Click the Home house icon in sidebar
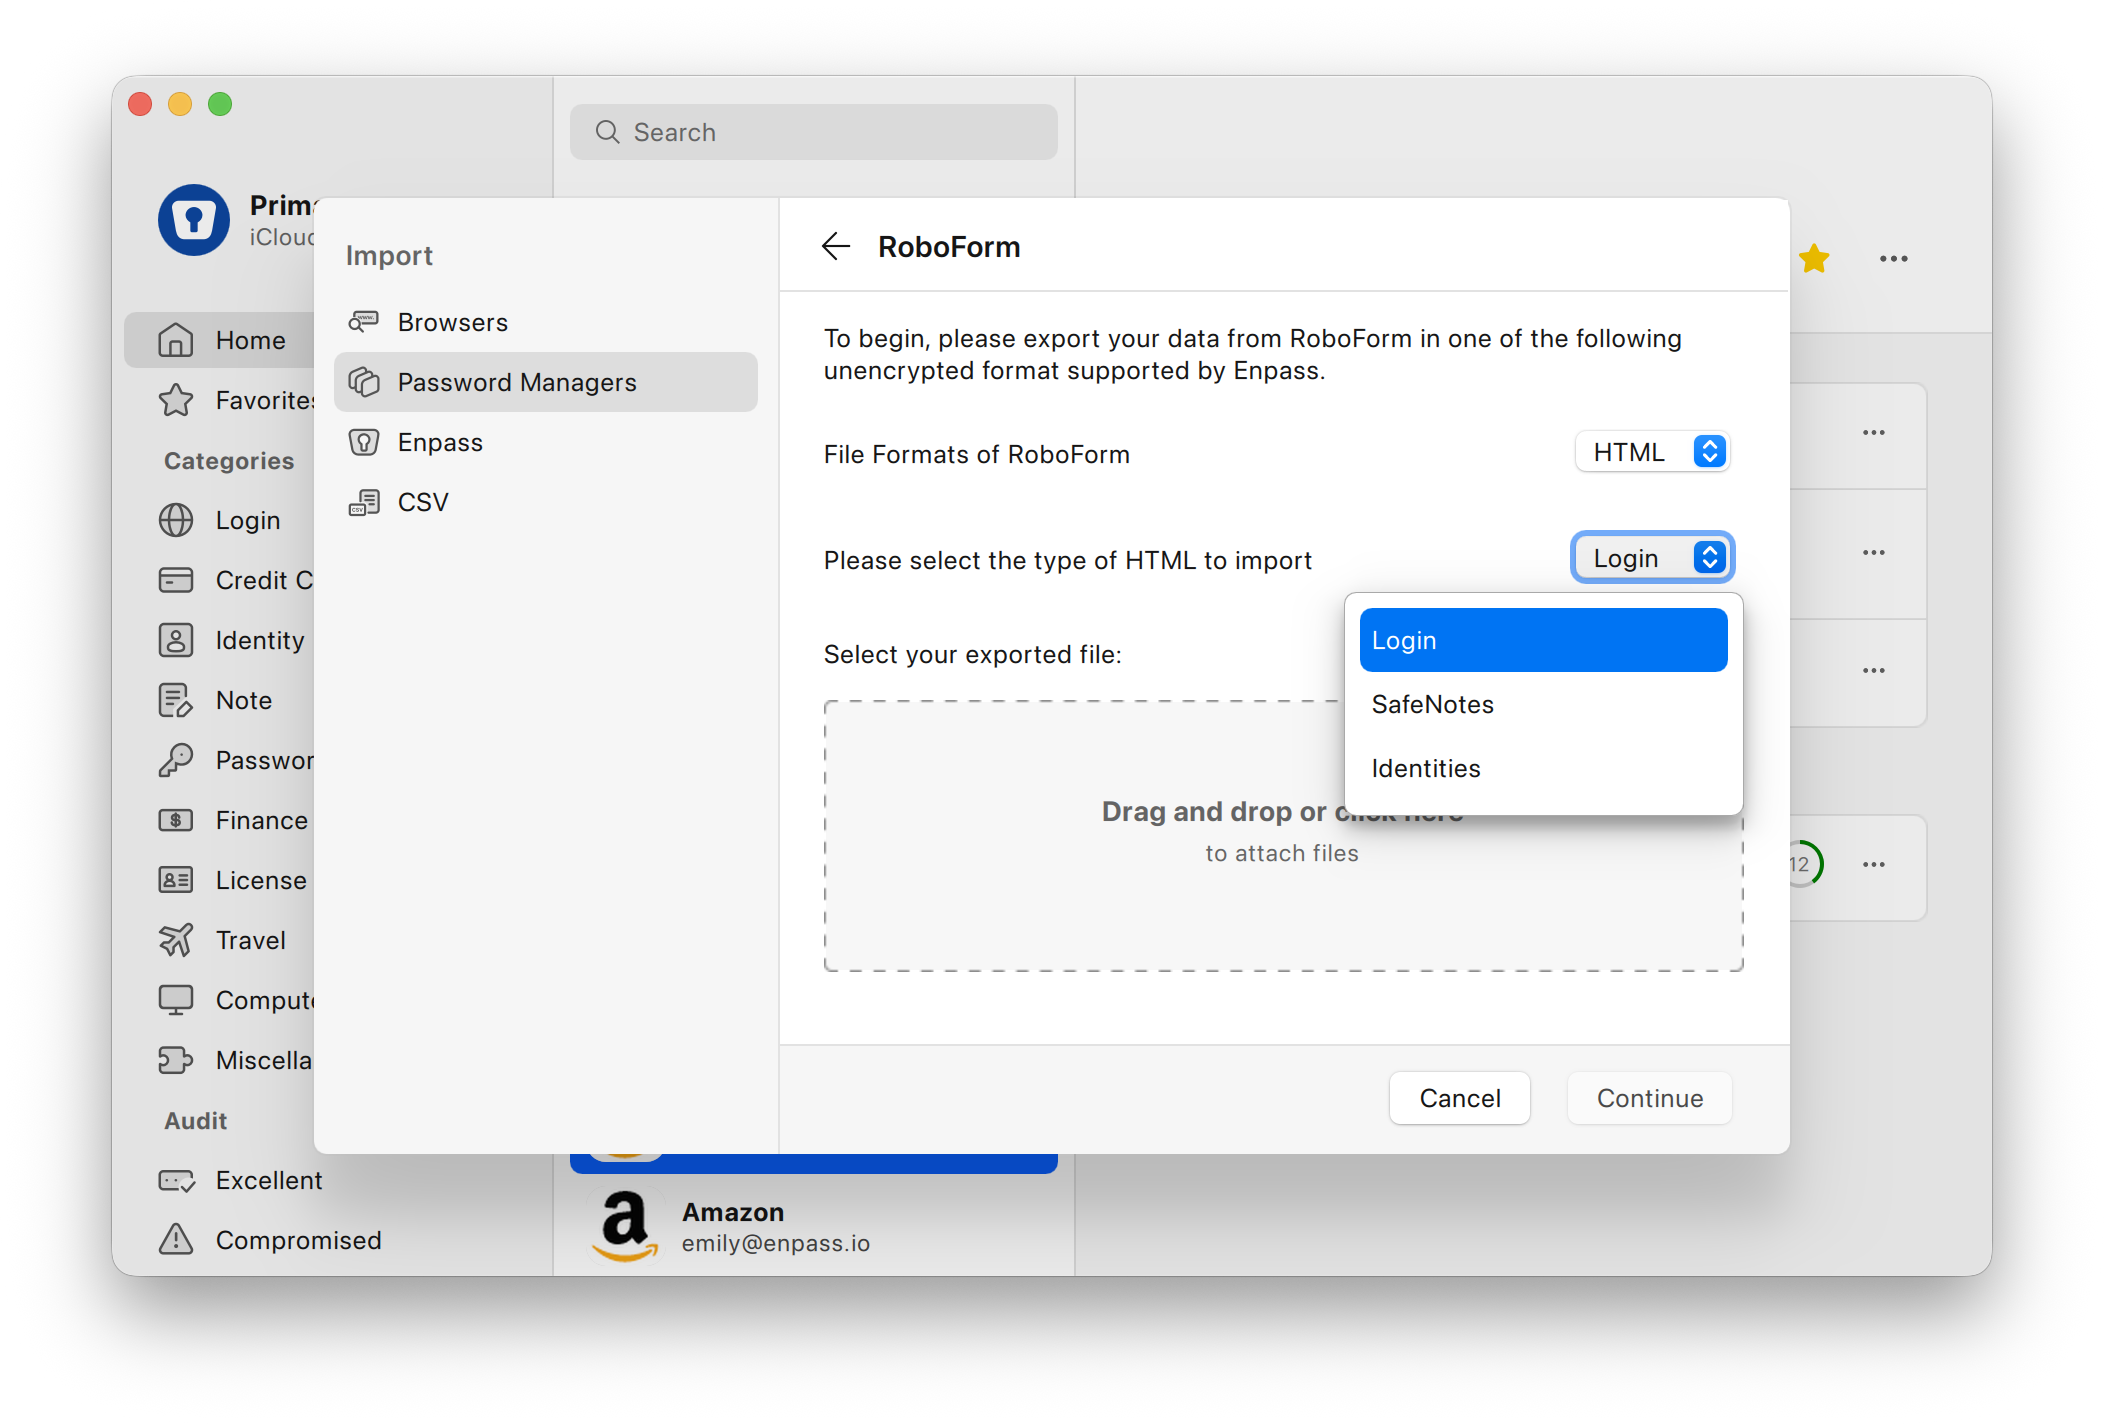 pyautogui.click(x=176, y=340)
